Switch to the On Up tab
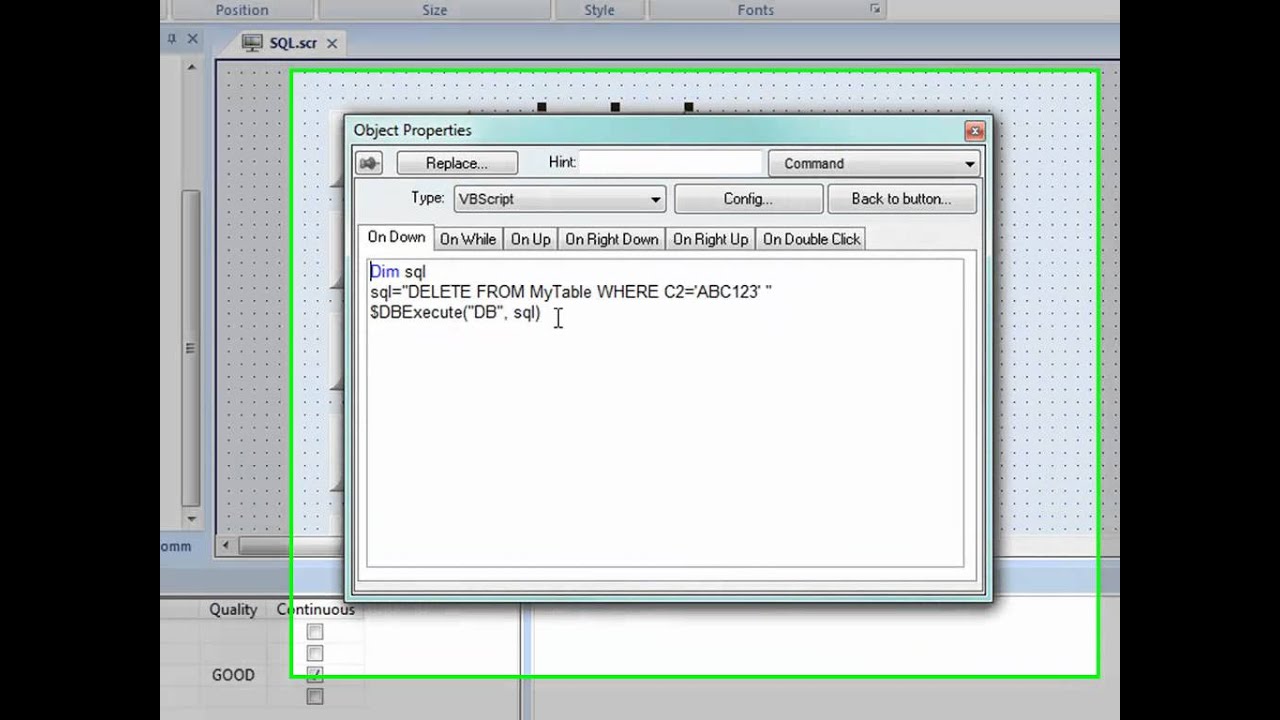Image resolution: width=1280 pixels, height=720 pixels. pos(530,239)
